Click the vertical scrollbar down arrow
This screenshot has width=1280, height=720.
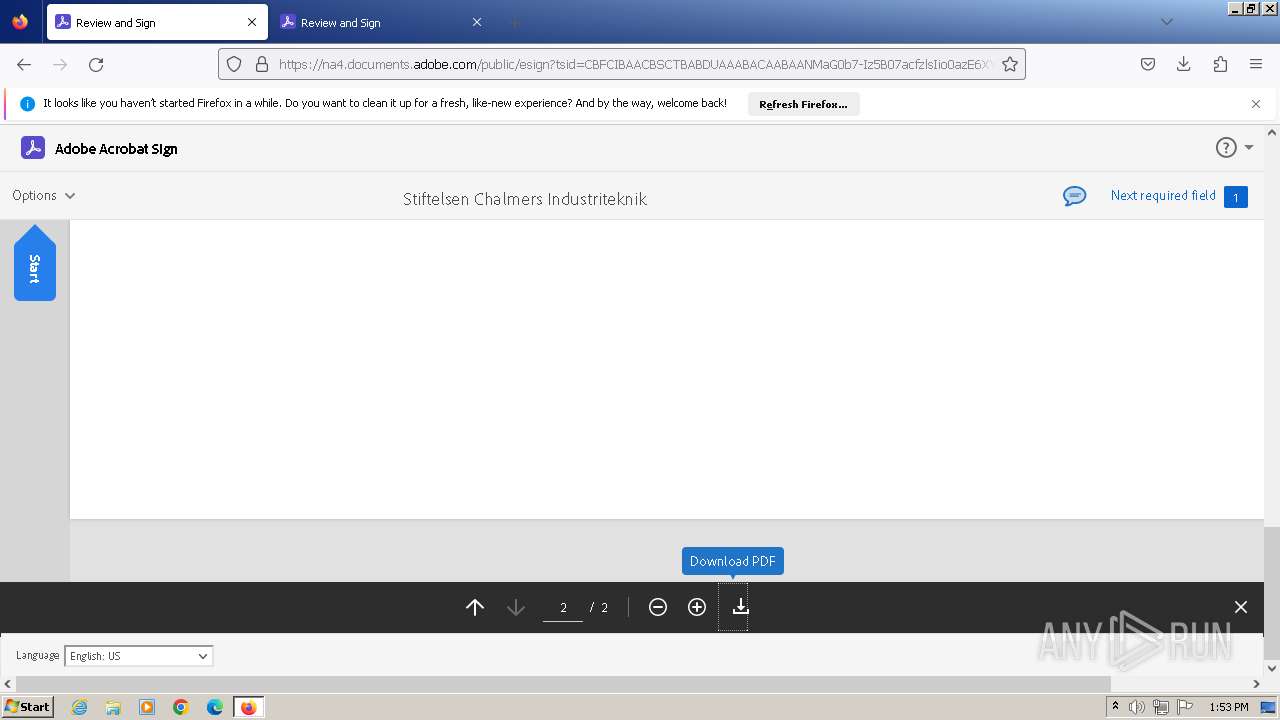pyautogui.click(x=1272, y=668)
